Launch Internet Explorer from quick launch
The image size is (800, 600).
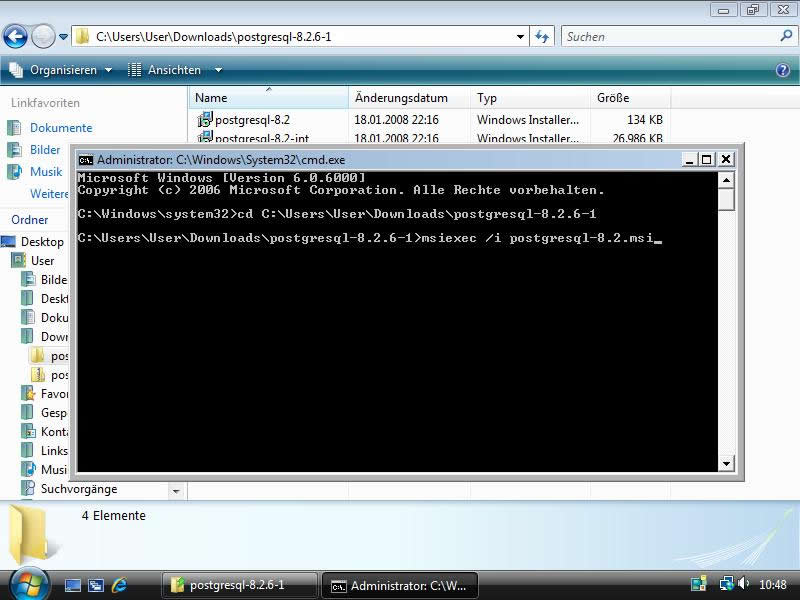119,585
